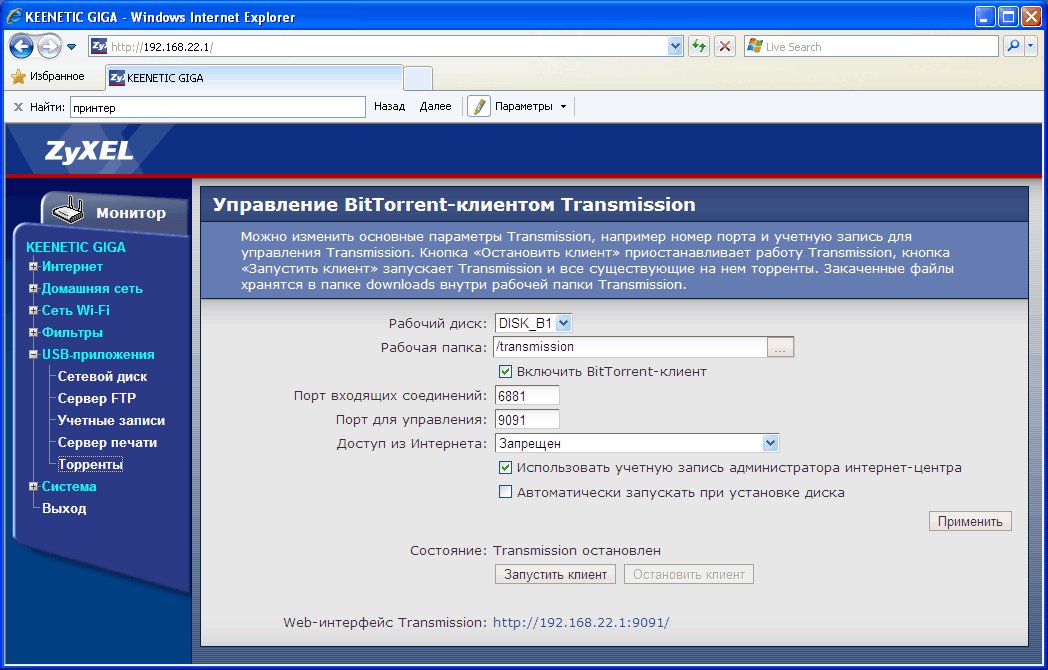Image resolution: width=1048 pixels, height=670 pixels.
Task: Select the Торренты menu item
Action: (x=90, y=464)
